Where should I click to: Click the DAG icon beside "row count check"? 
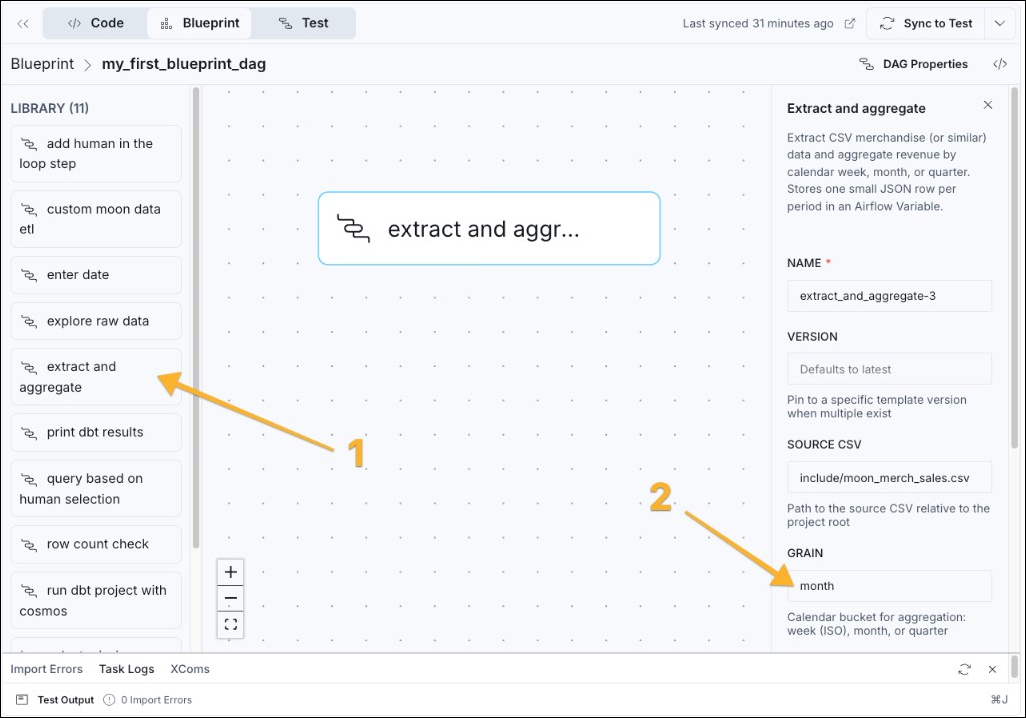pyautogui.click(x=30, y=543)
